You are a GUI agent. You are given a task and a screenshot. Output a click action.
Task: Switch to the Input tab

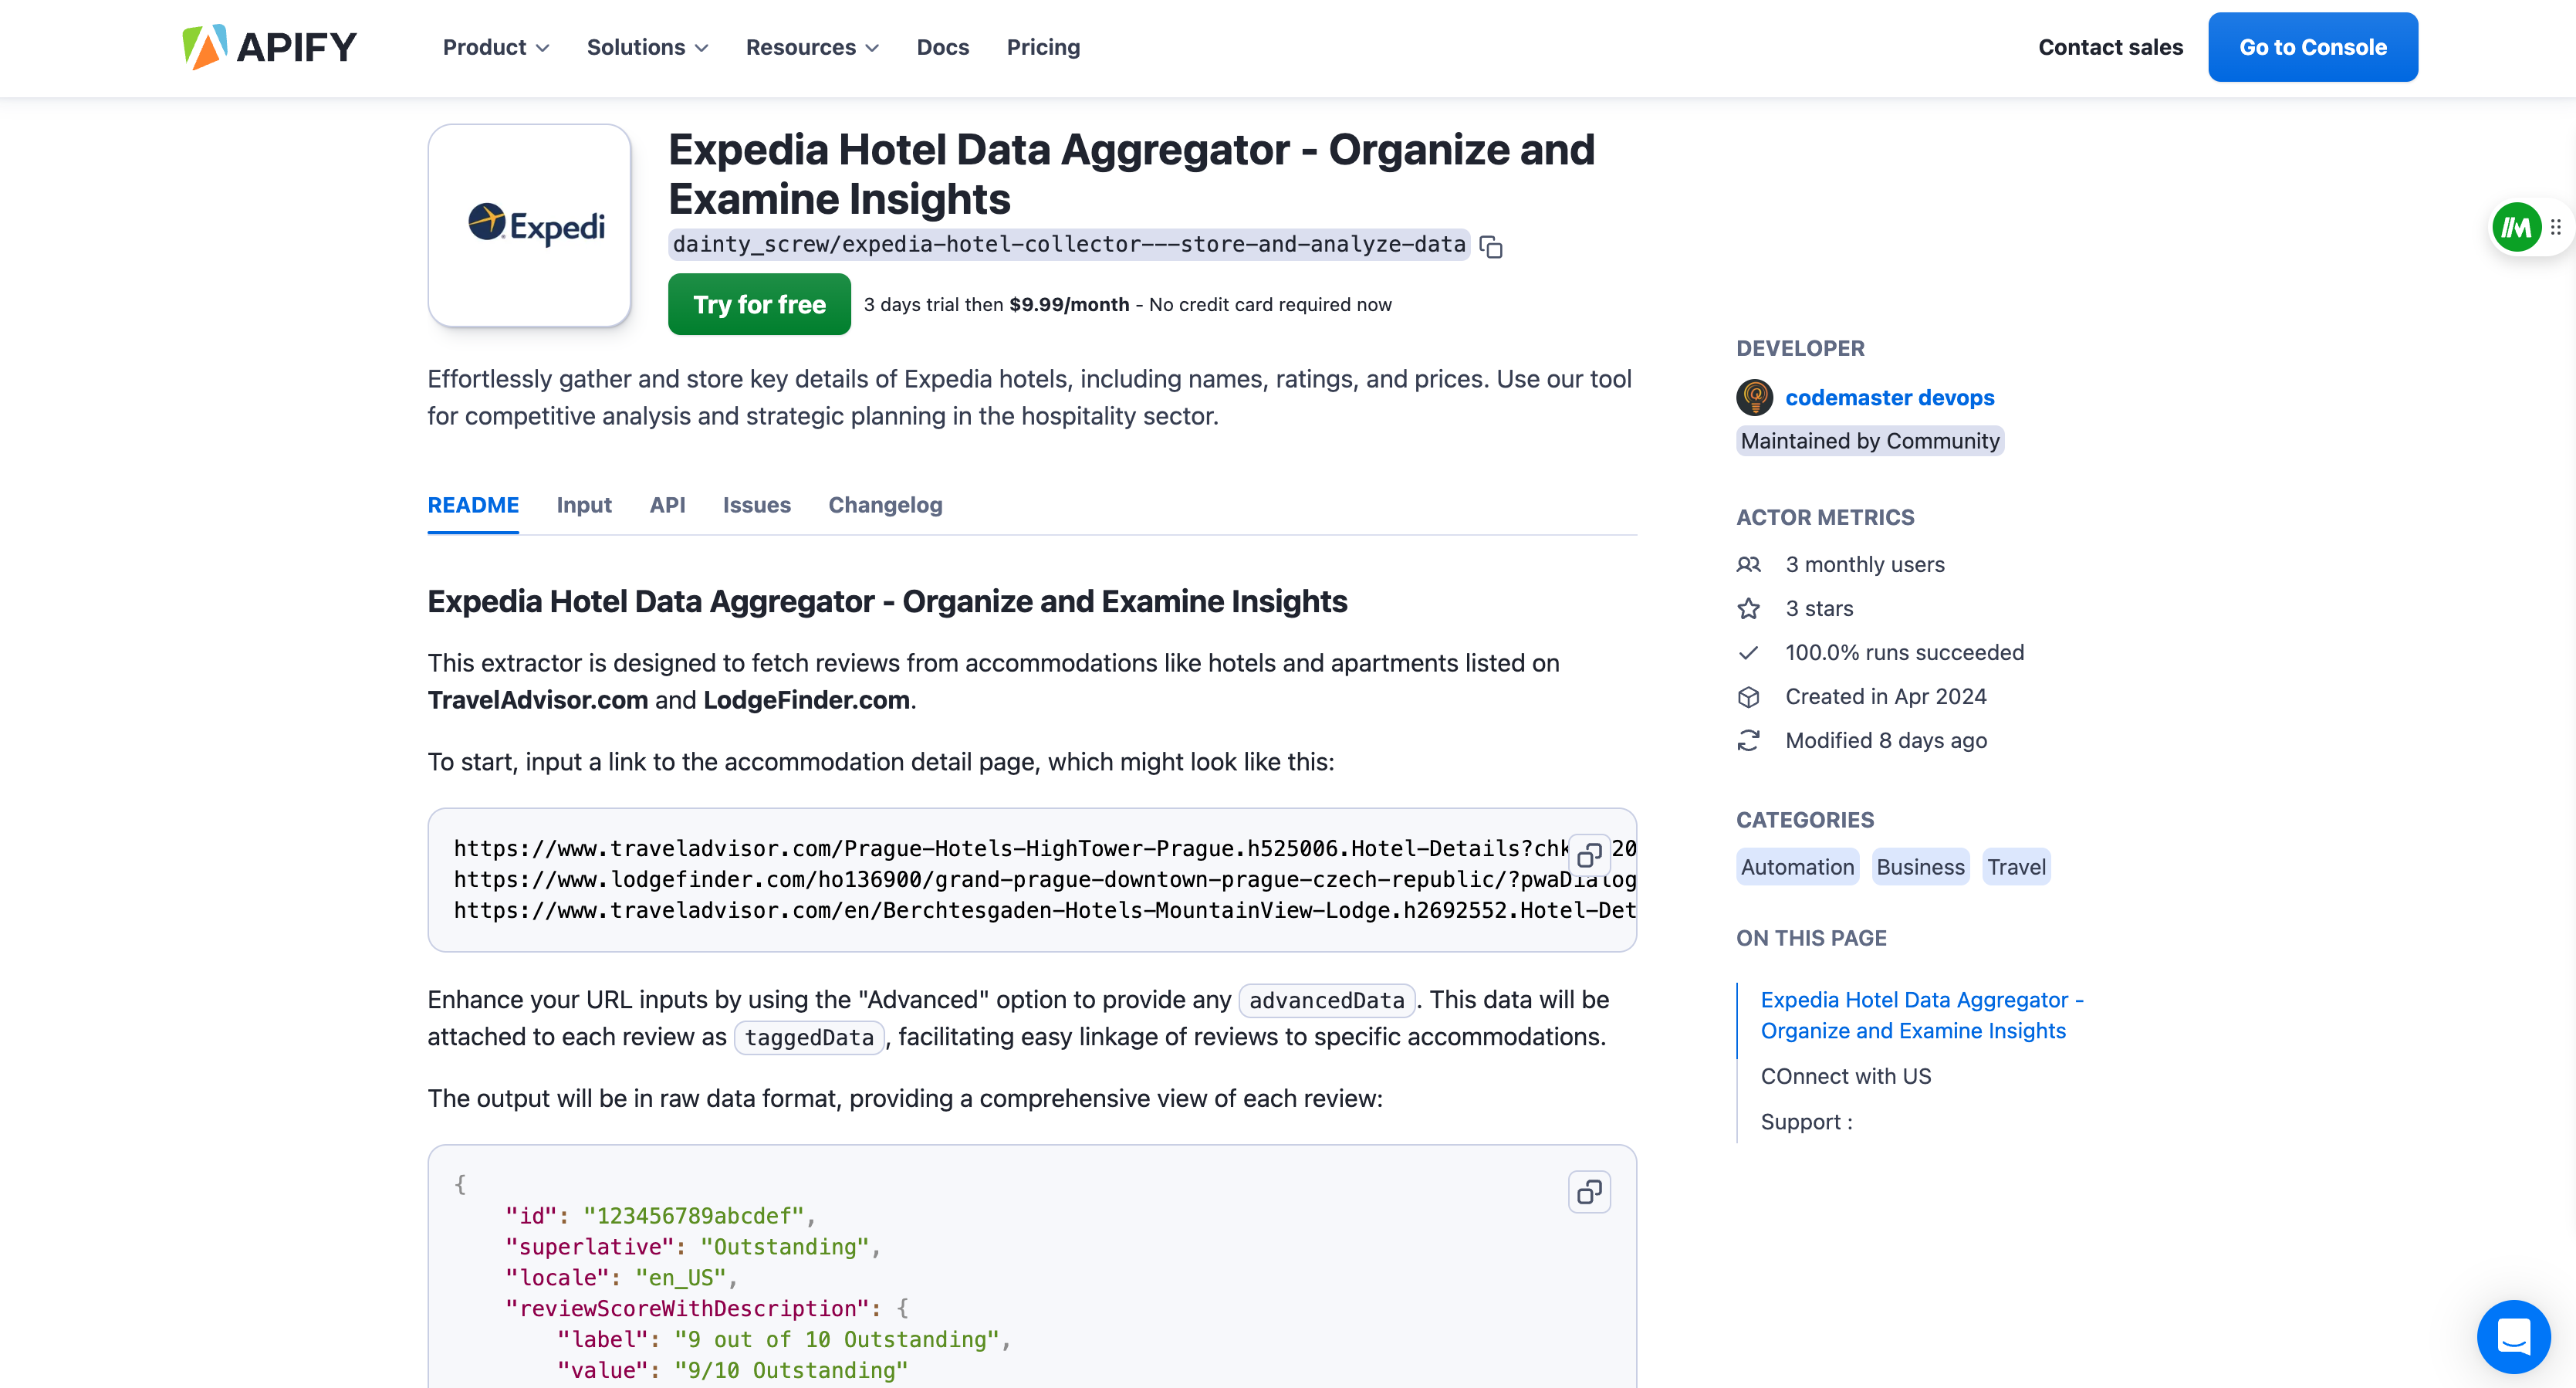pyautogui.click(x=584, y=505)
